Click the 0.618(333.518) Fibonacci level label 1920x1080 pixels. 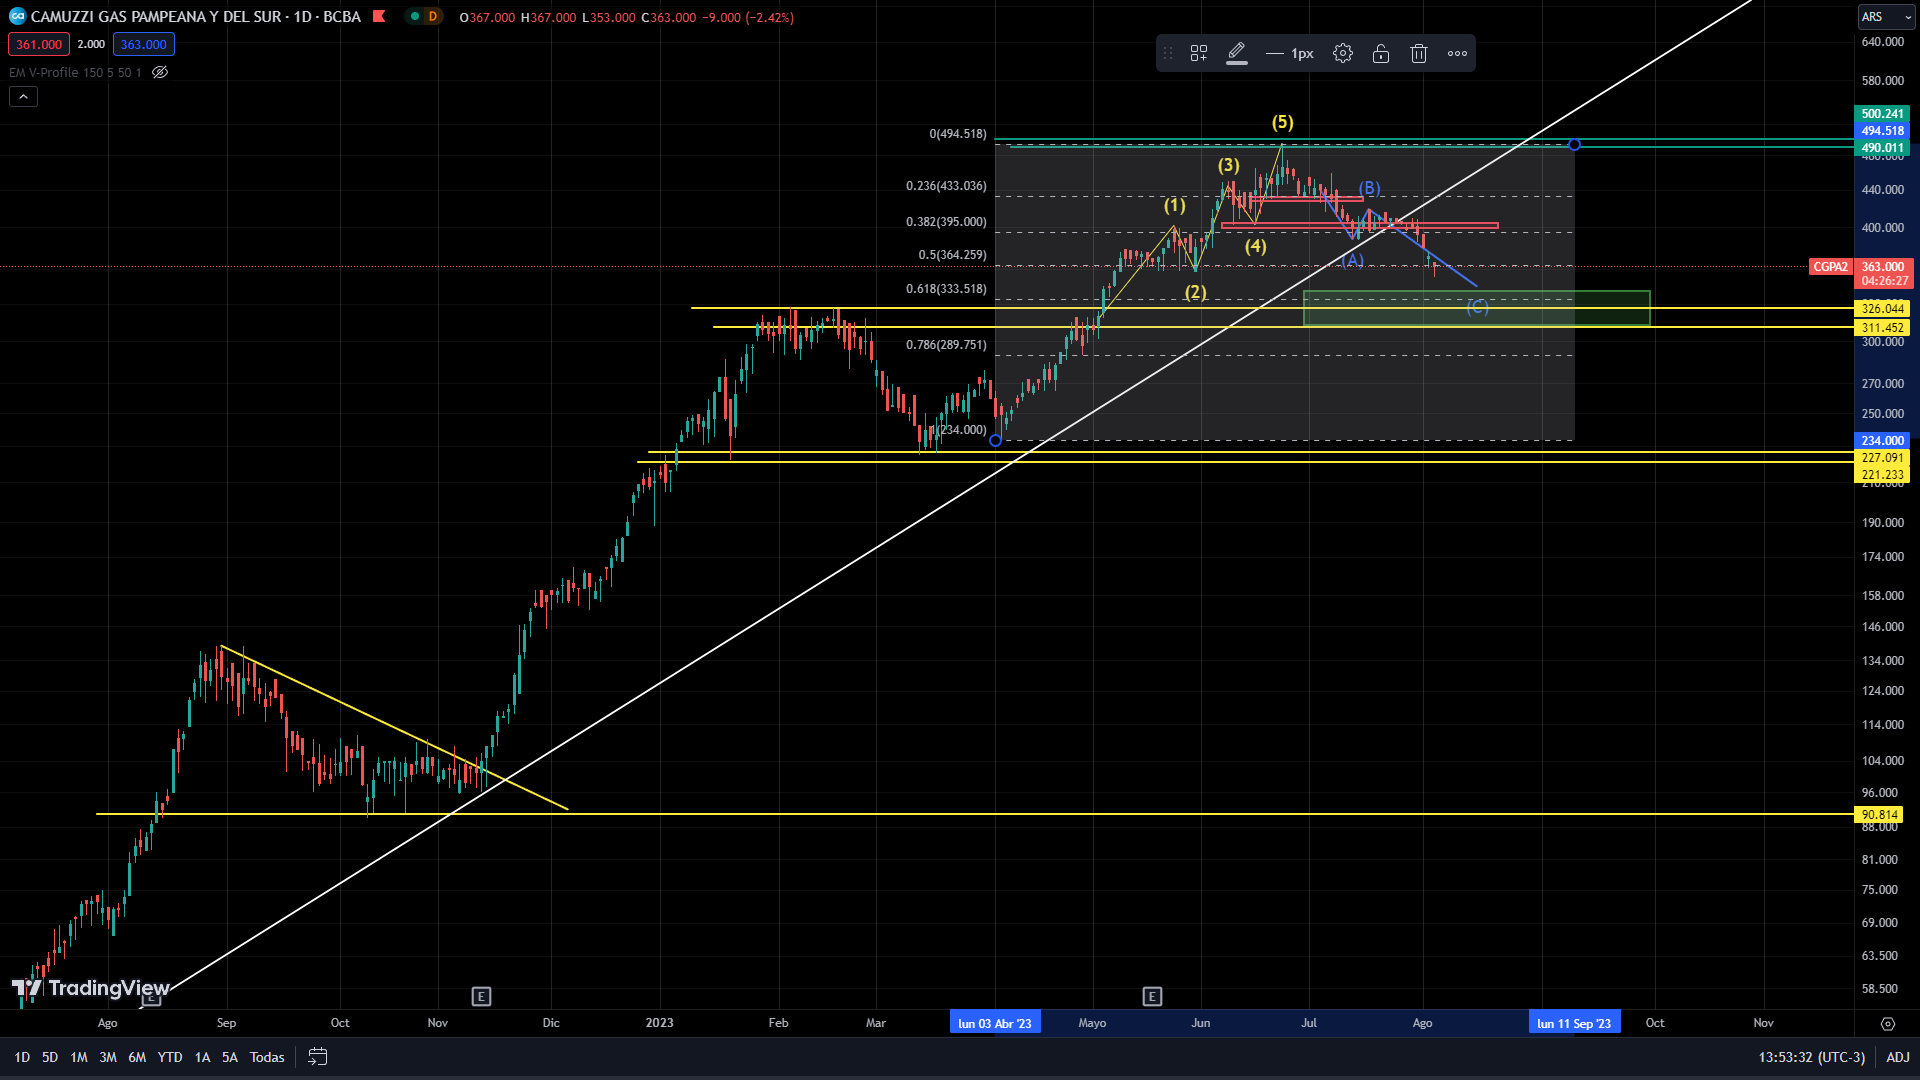coord(946,289)
